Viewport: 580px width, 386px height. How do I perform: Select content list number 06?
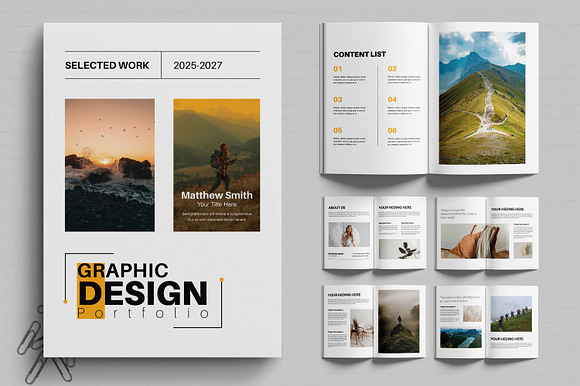[392, 130]
